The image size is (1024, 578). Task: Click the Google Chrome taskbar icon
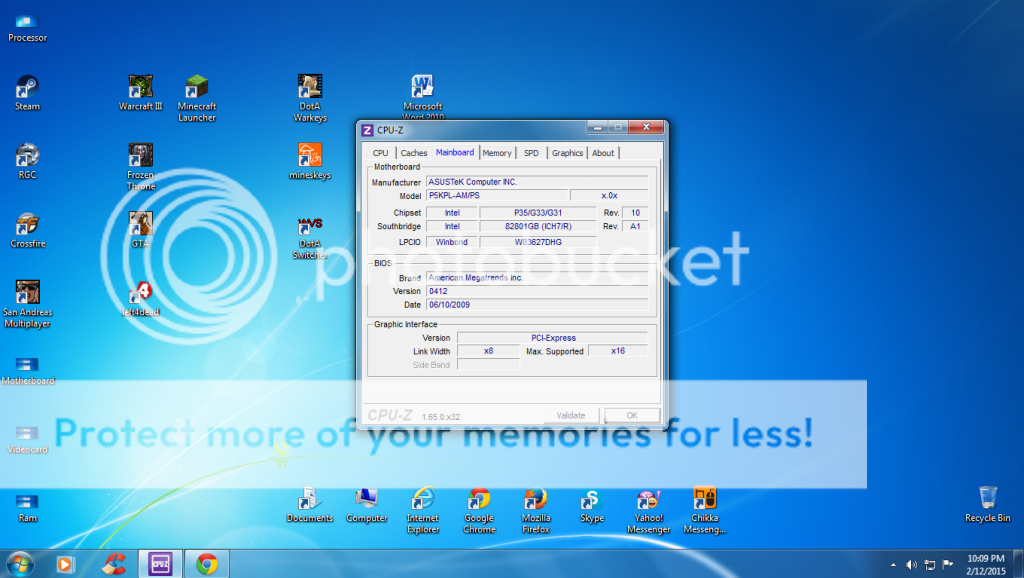point(207,563)
